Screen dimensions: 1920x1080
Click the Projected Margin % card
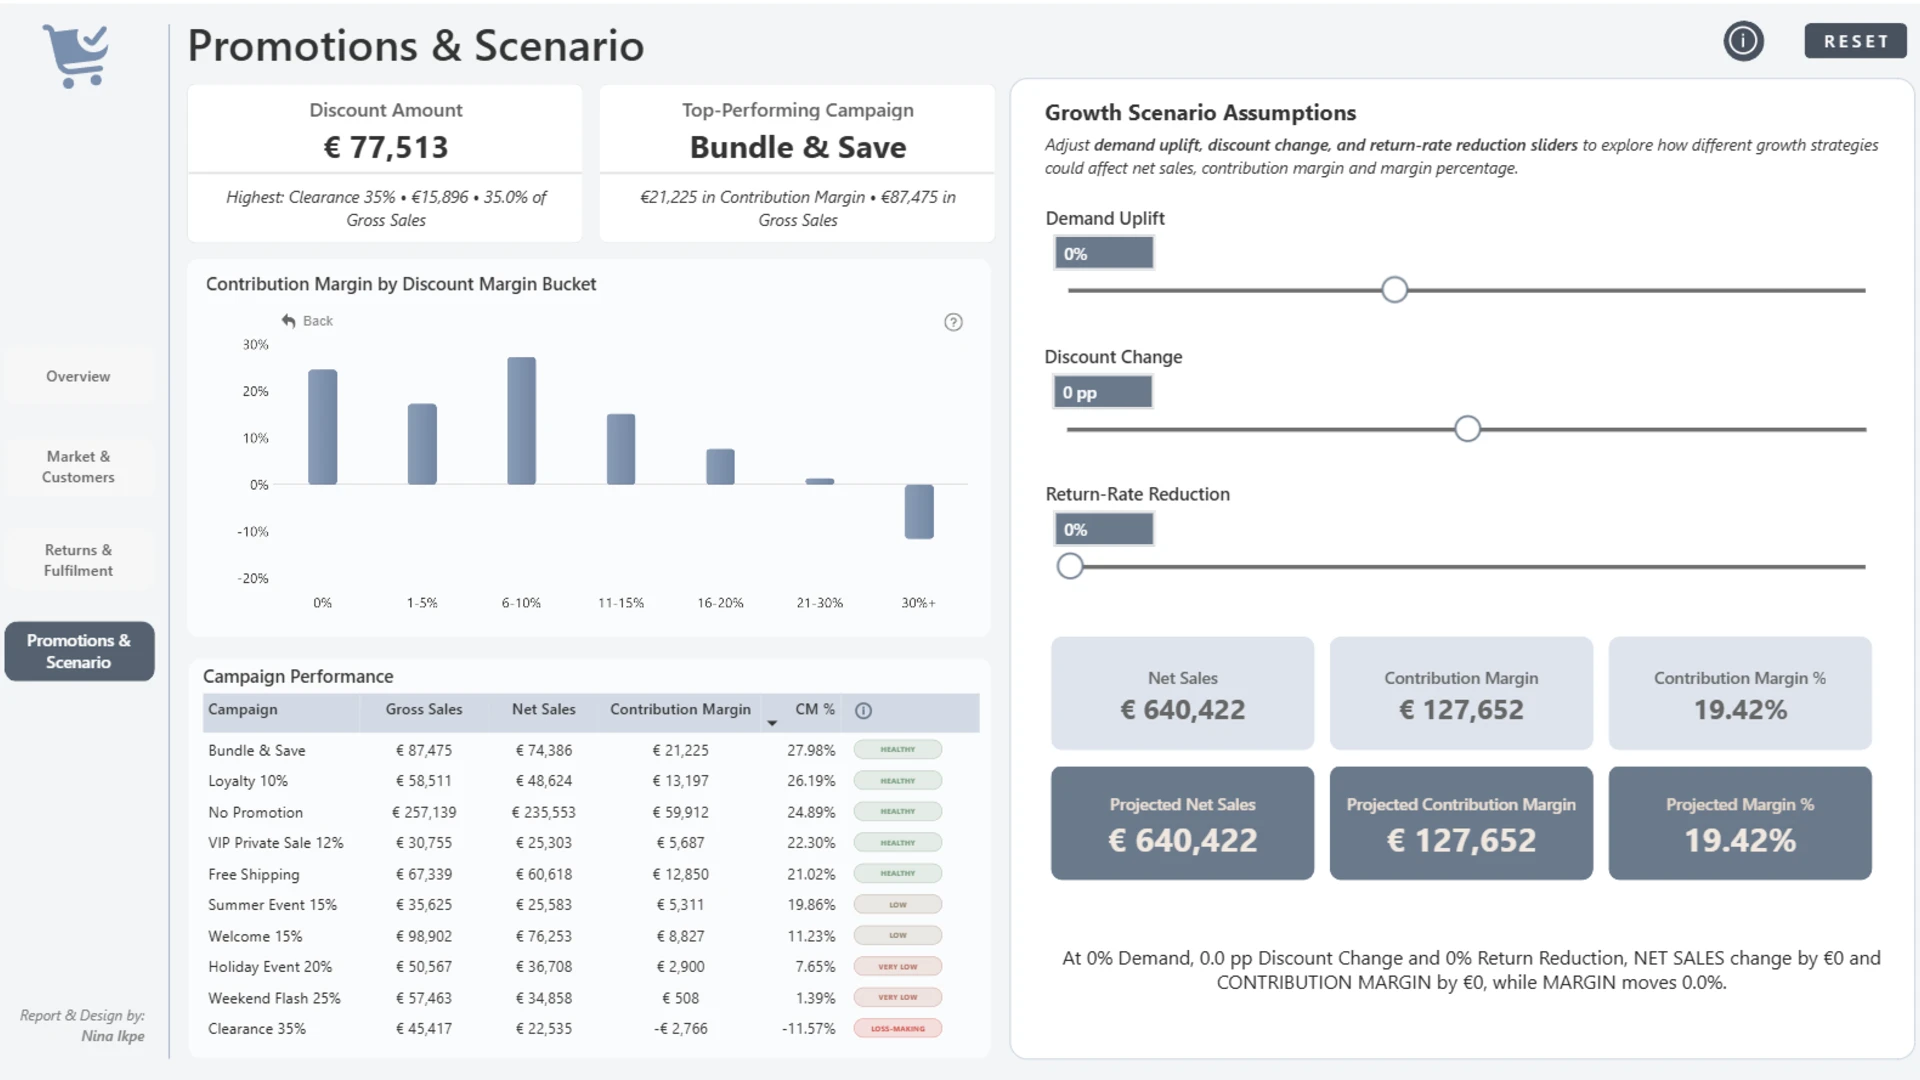pyautogui.click(x=1740, y=823)
